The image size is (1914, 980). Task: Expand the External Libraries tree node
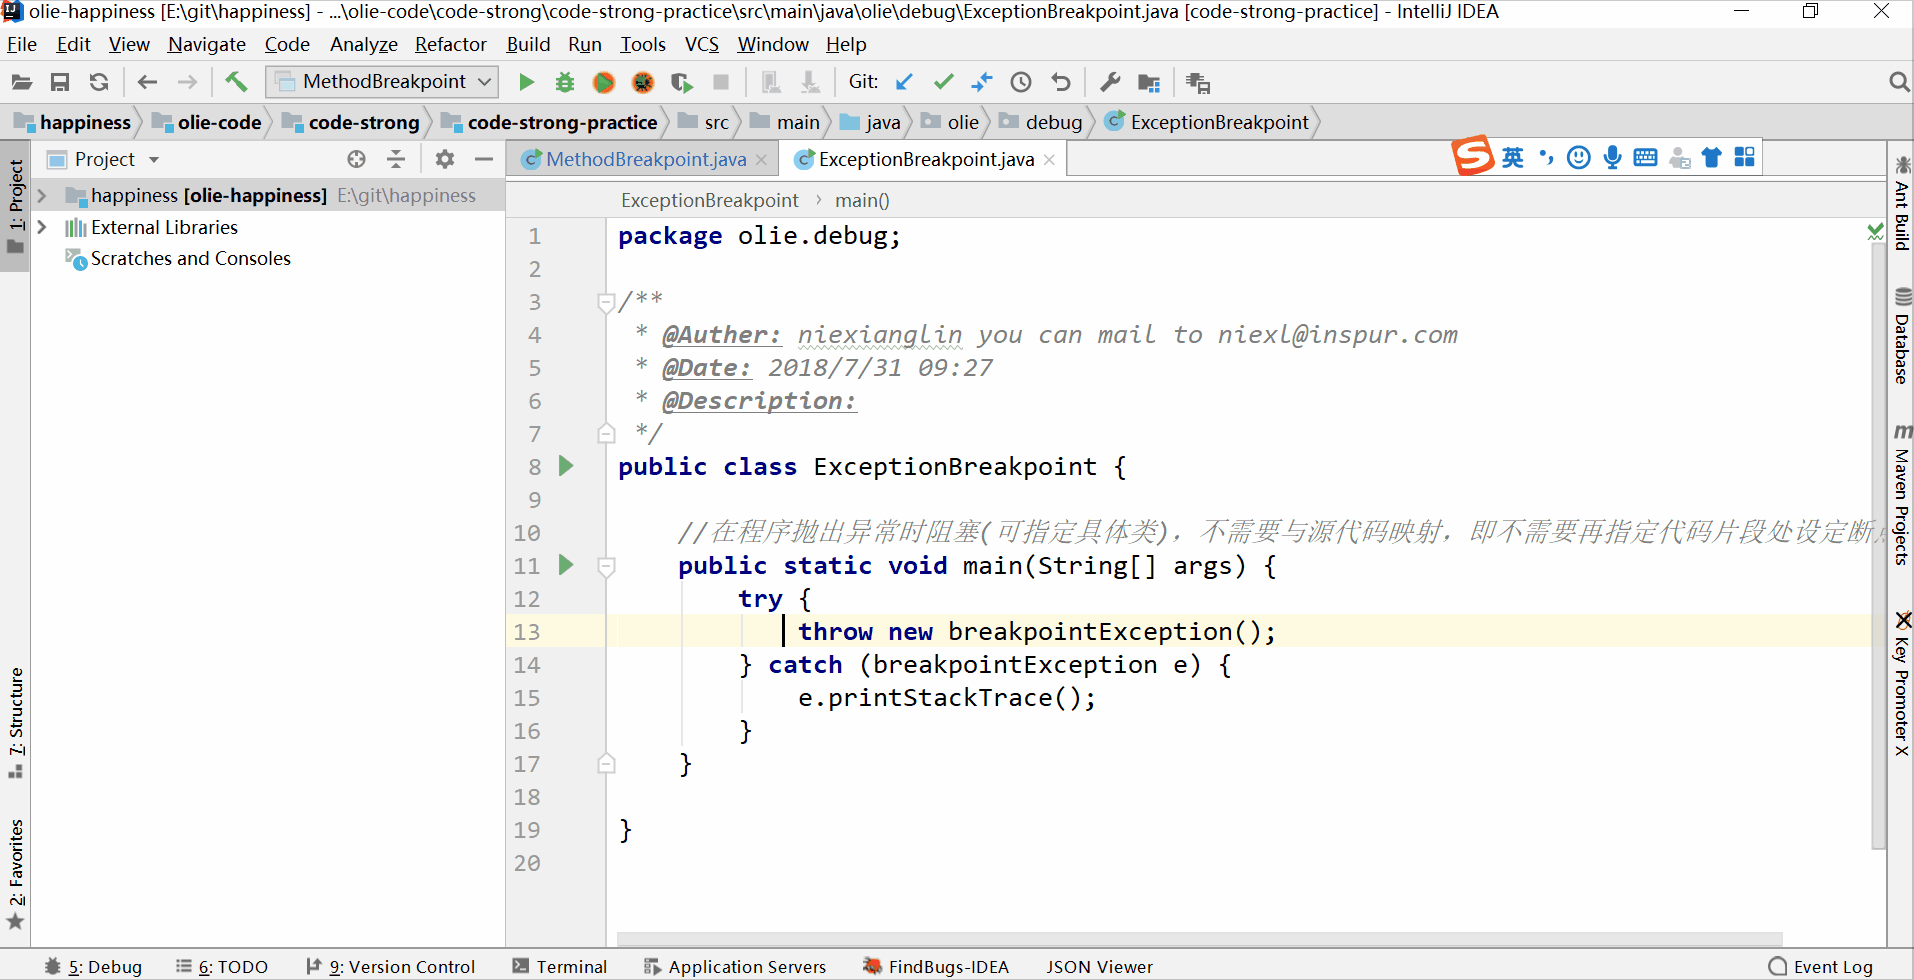coord(42,228)
